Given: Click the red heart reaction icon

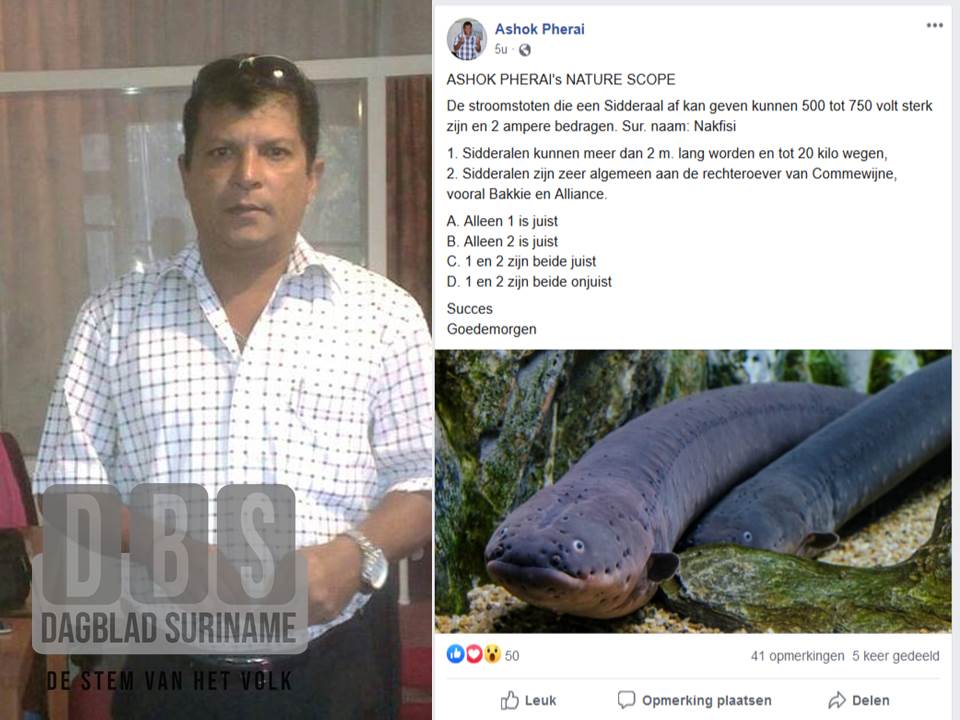Looking at the screenshot, I should pos(474,654).
